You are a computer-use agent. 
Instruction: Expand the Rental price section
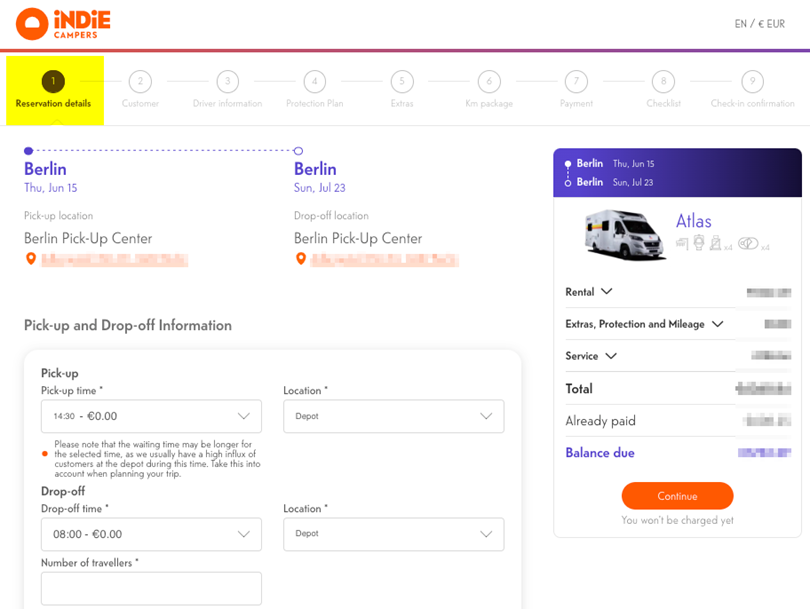click(589, 292)
